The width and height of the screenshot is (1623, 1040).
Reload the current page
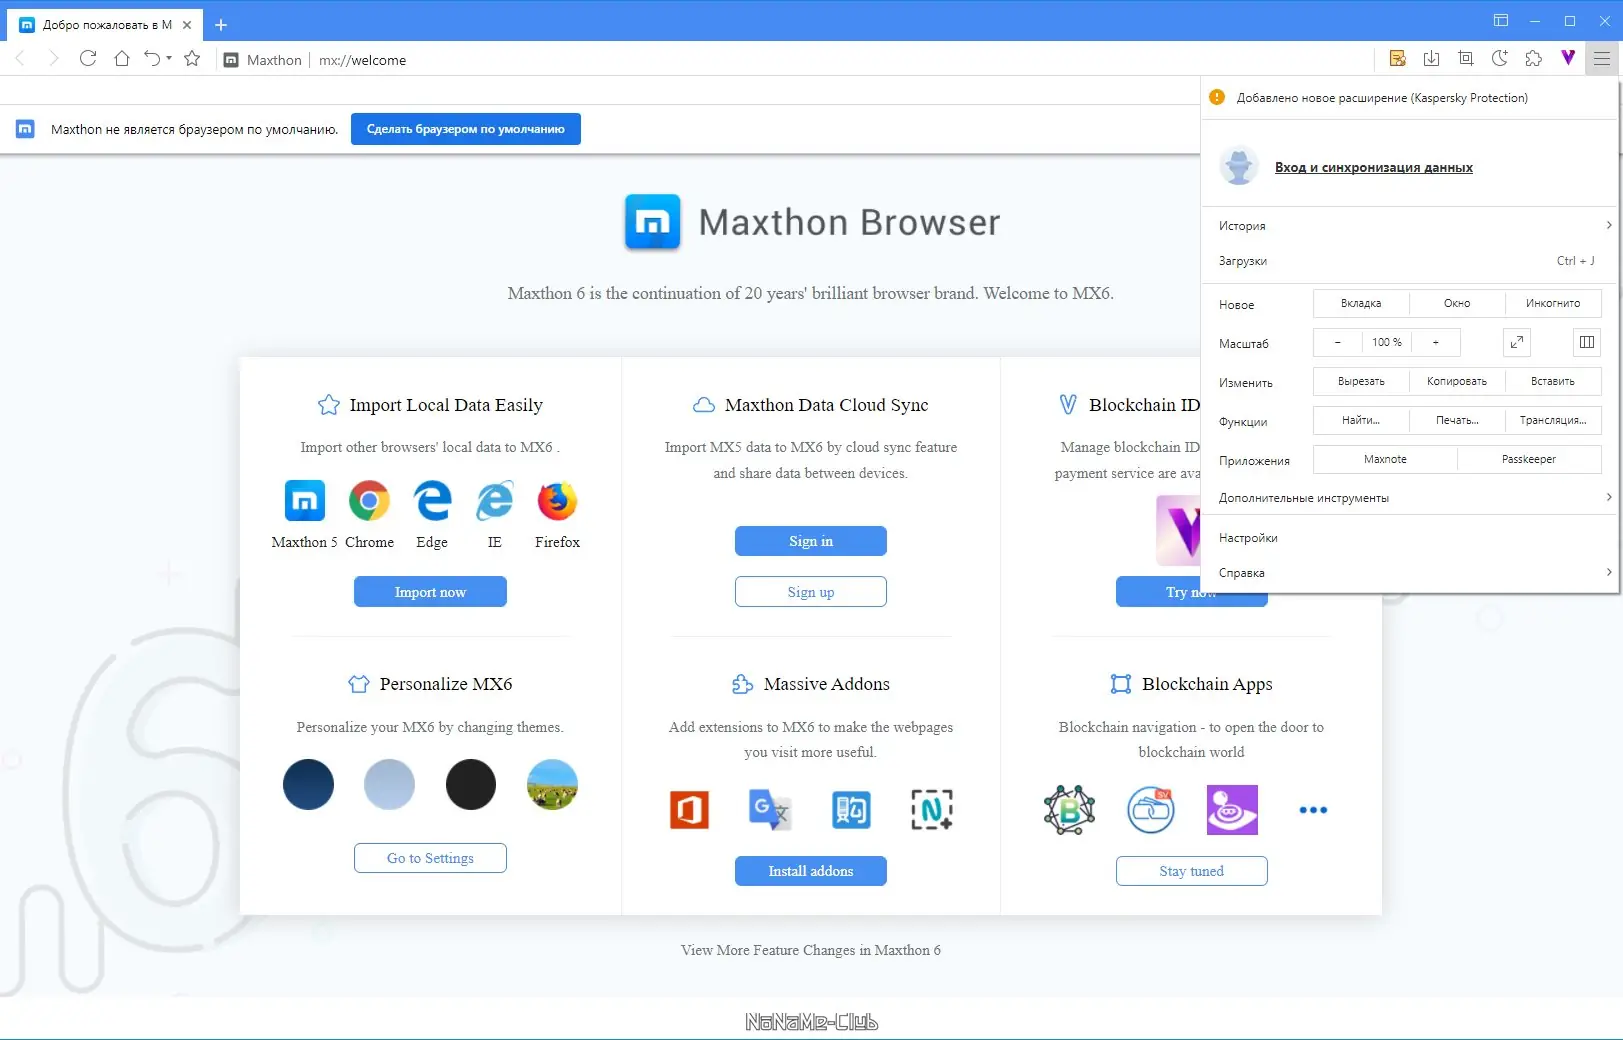pos(88,59)
